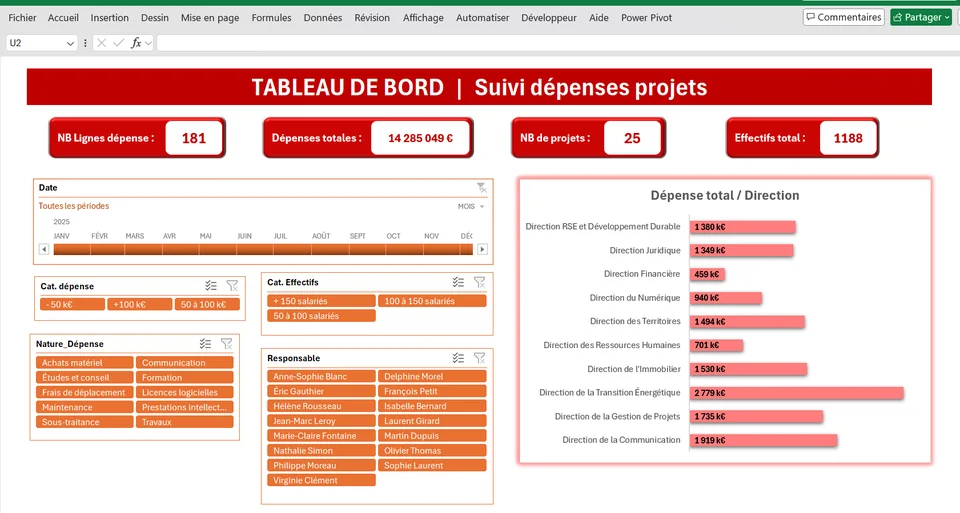960x513 pixels.
Task: Click the Direction Juridique axis label
Action: (645, 250)
